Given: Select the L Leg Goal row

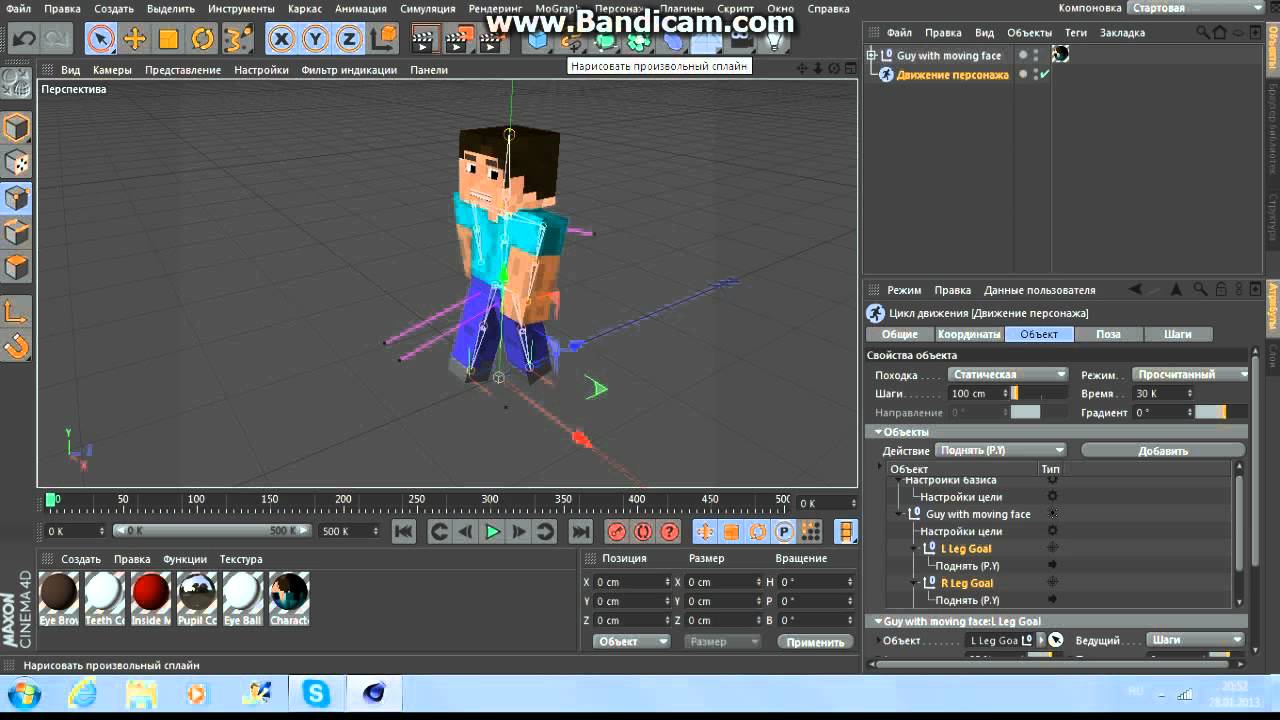Looking at the screenshot, I should [966, 549].
